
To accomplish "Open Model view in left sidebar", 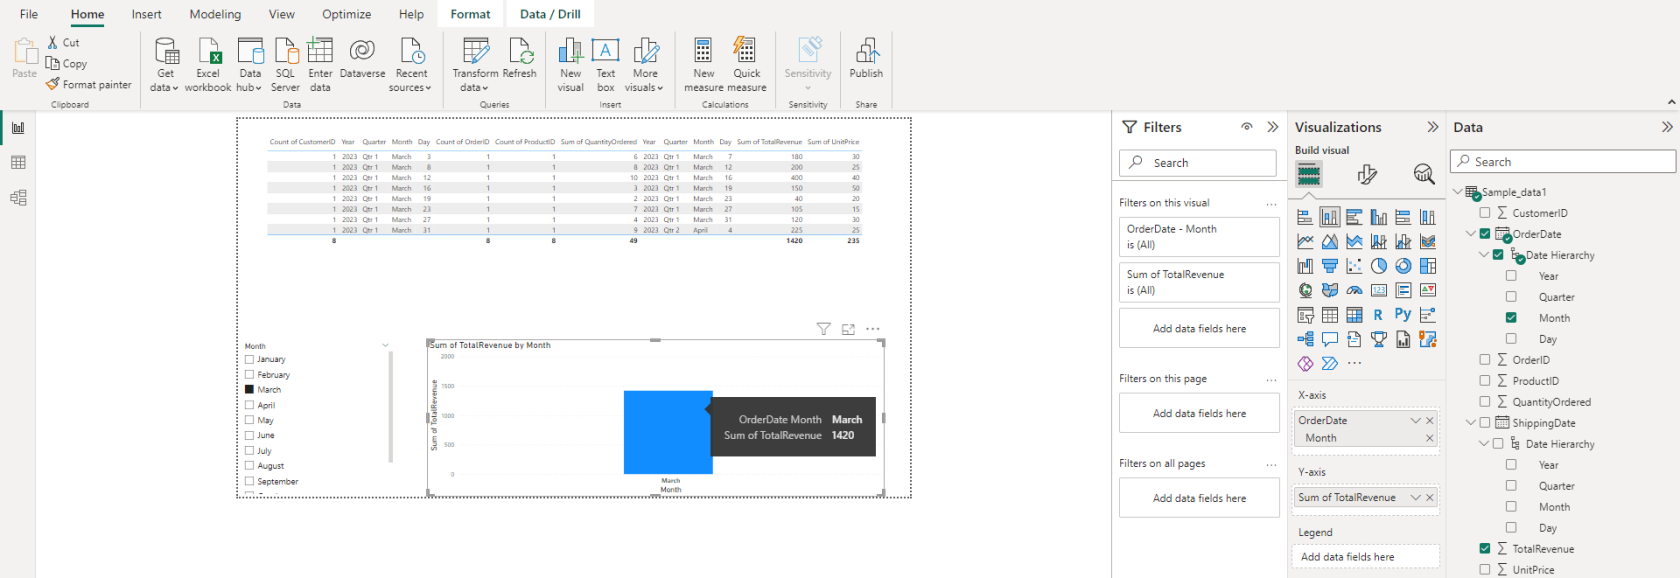I will point(18,198).
